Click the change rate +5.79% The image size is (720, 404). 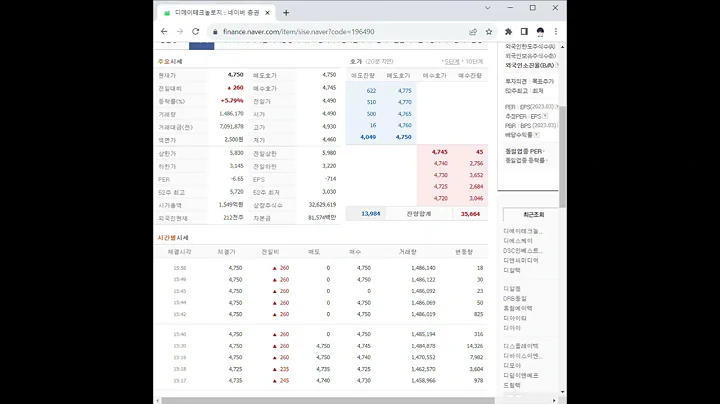[232, 101]
